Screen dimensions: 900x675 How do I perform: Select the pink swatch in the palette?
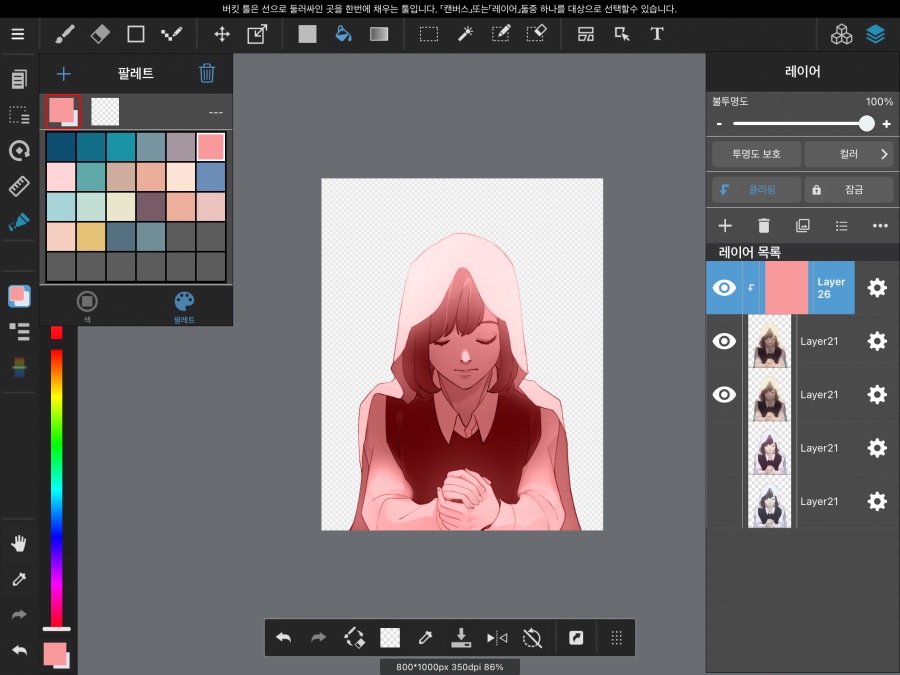(x=210, y=146)
